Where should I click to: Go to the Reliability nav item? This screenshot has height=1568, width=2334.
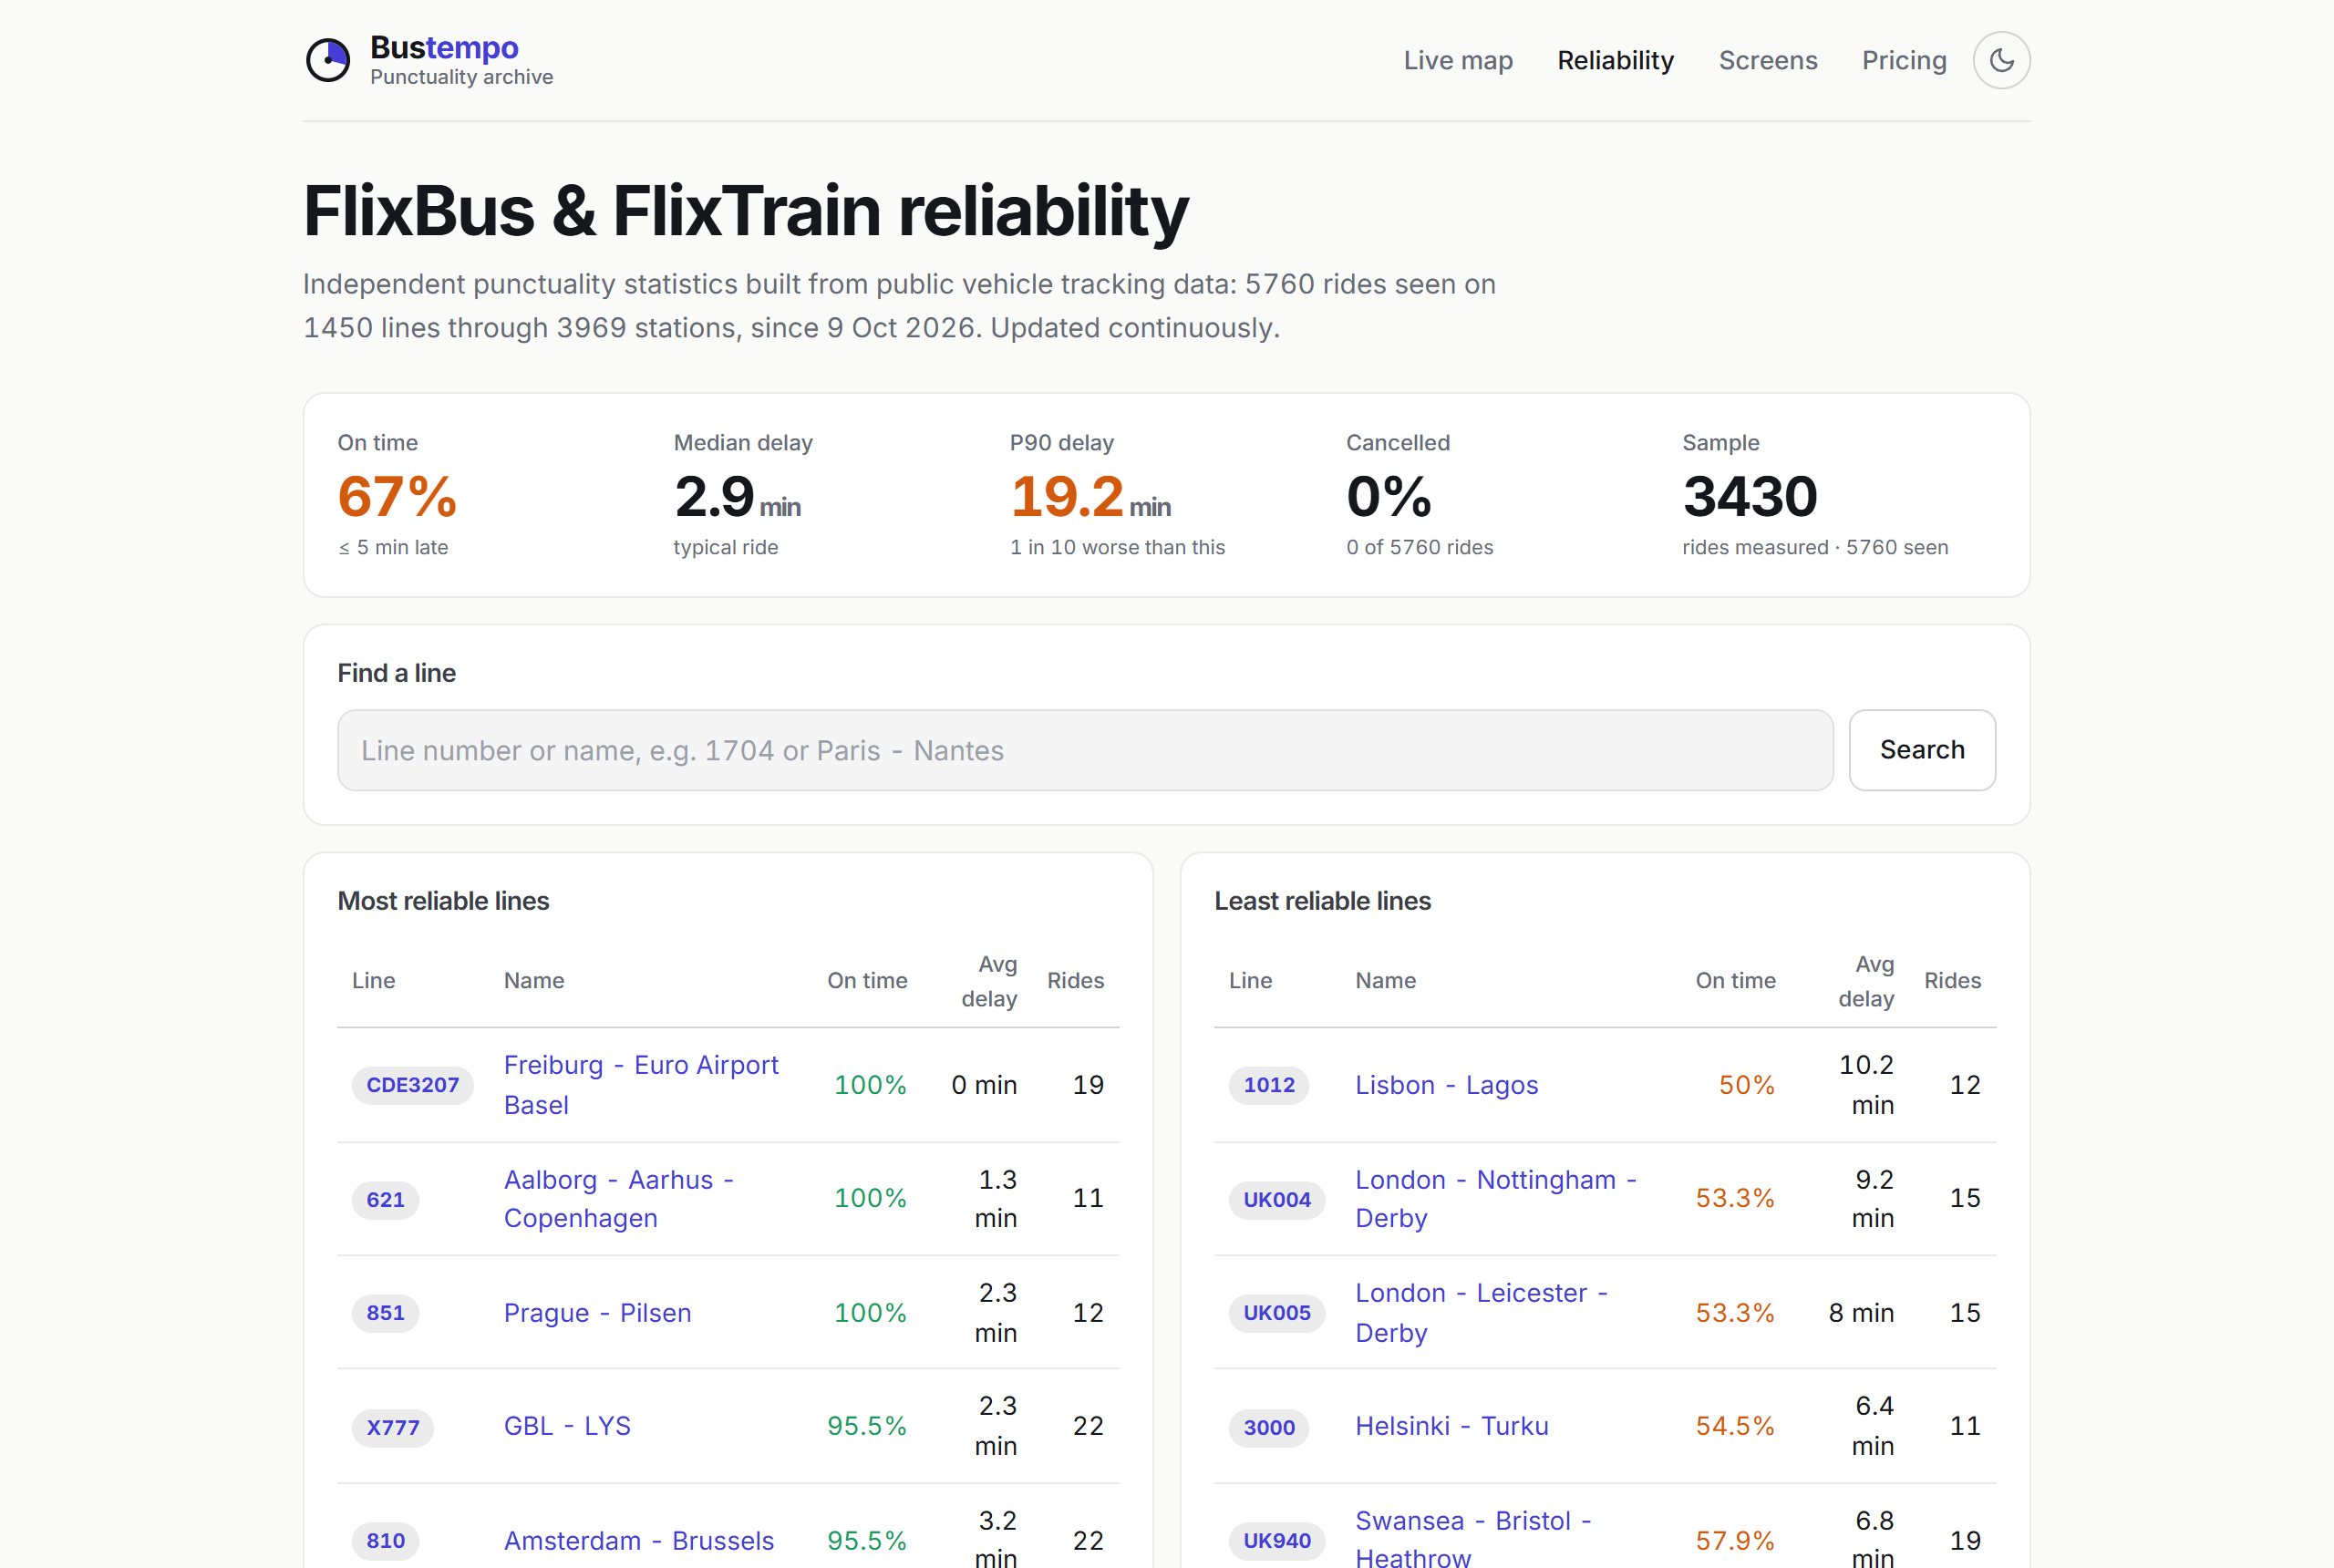click(1615, 60)
